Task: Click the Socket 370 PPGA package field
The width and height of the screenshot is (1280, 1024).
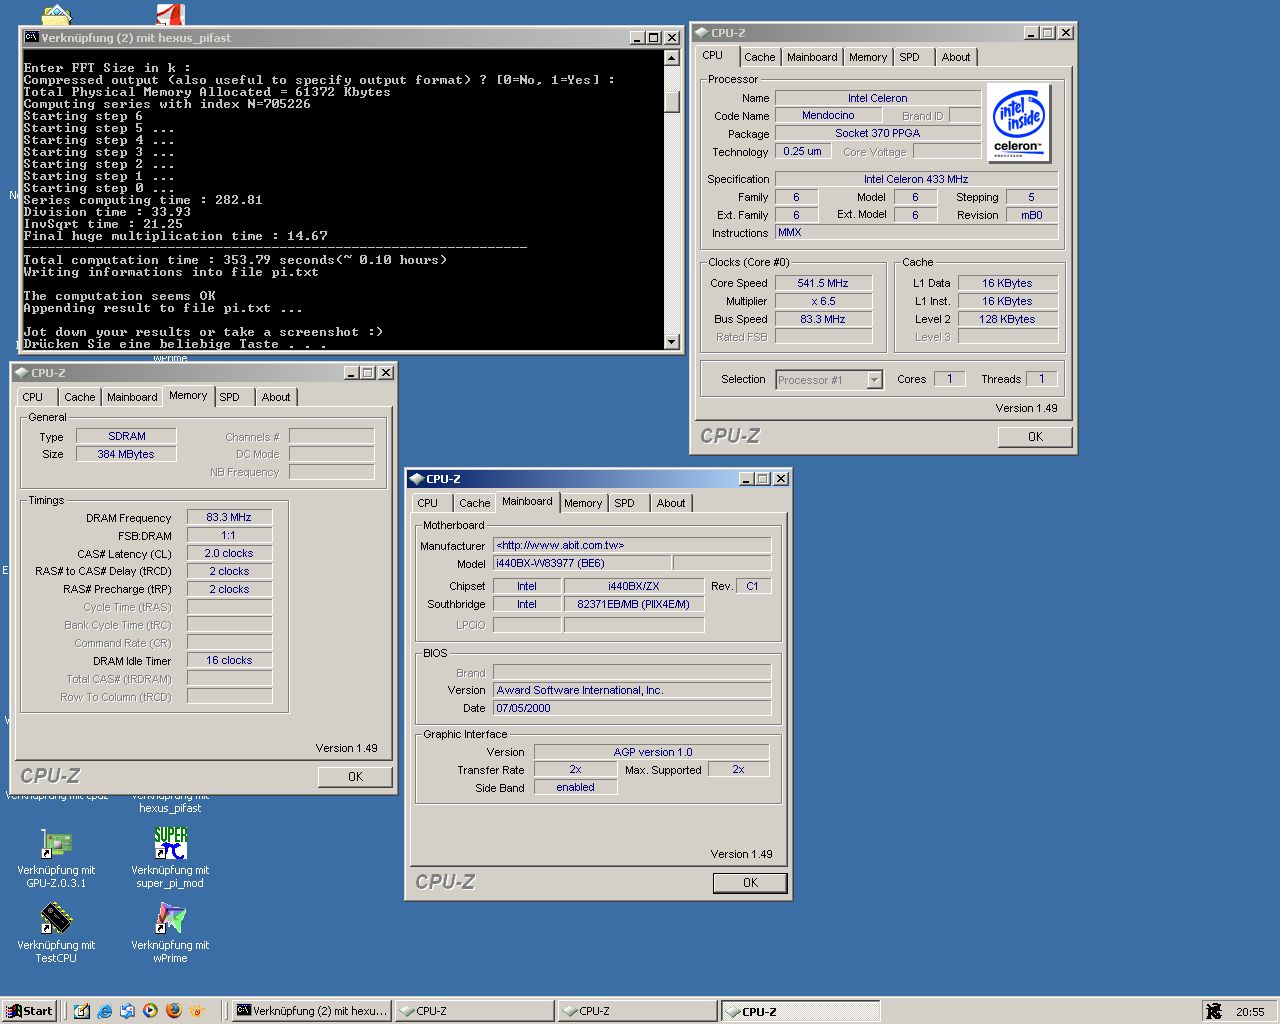Action: click(877, 134)
